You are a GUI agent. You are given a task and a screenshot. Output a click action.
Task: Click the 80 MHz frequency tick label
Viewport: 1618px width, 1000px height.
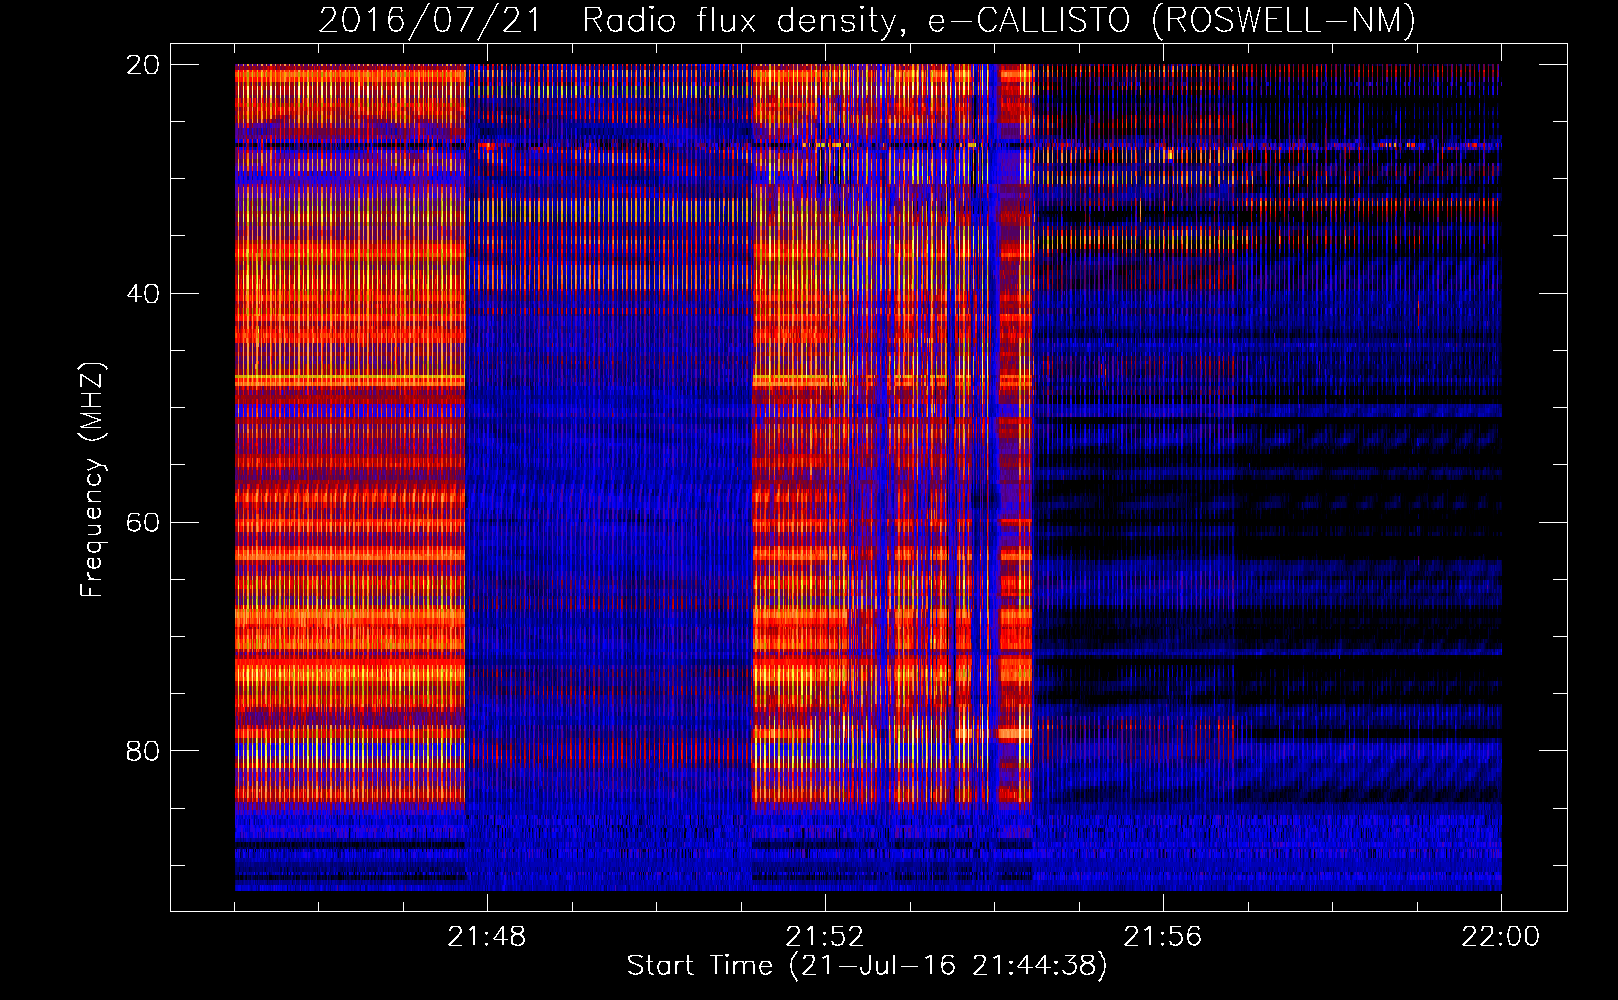(142, 751)
